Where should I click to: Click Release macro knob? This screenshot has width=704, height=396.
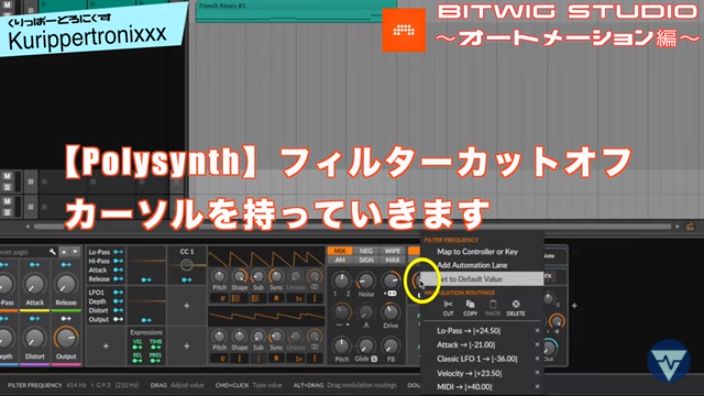tap(66, 284)
